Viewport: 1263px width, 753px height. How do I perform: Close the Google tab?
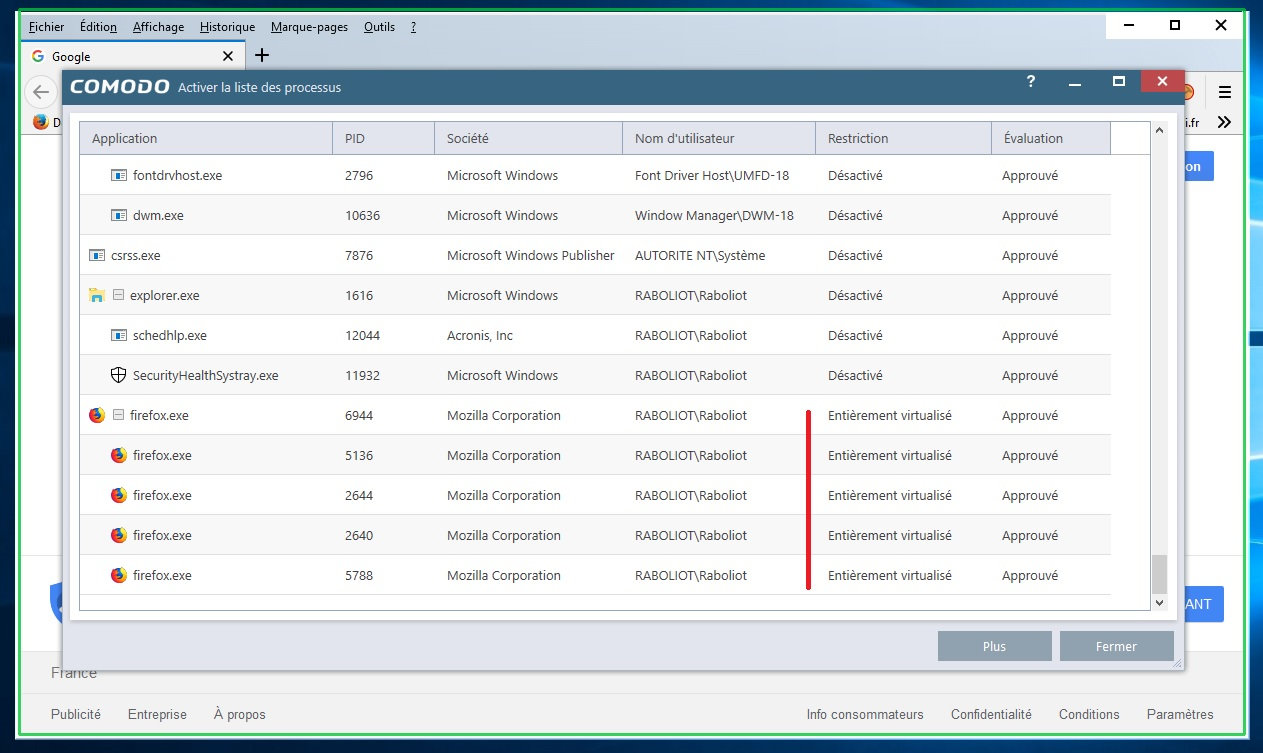point(227,56)
